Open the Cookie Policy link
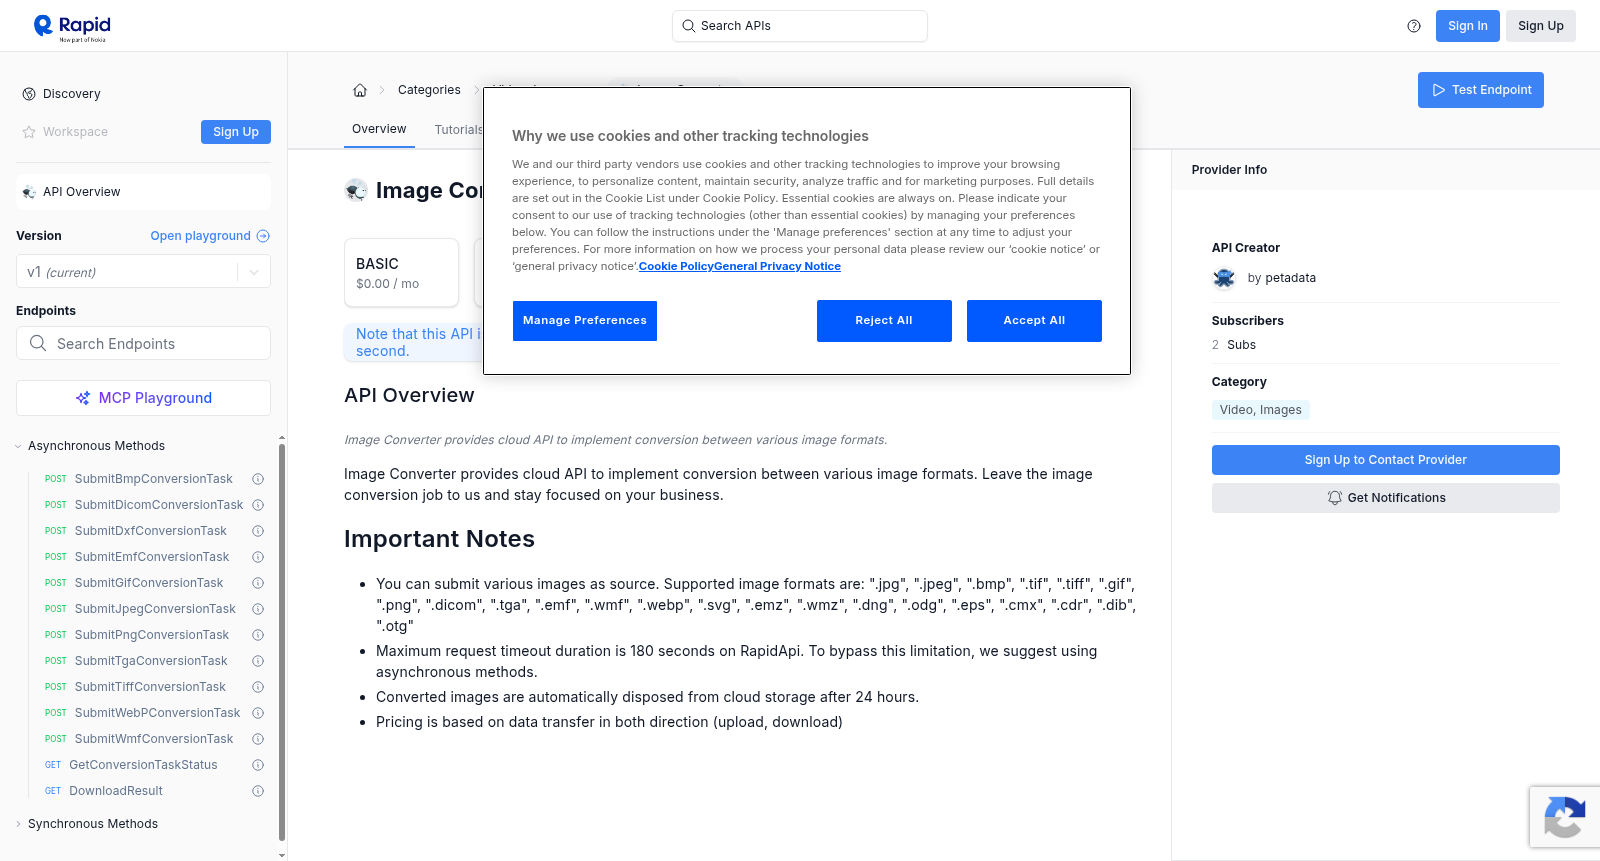 tap(676, 266)
